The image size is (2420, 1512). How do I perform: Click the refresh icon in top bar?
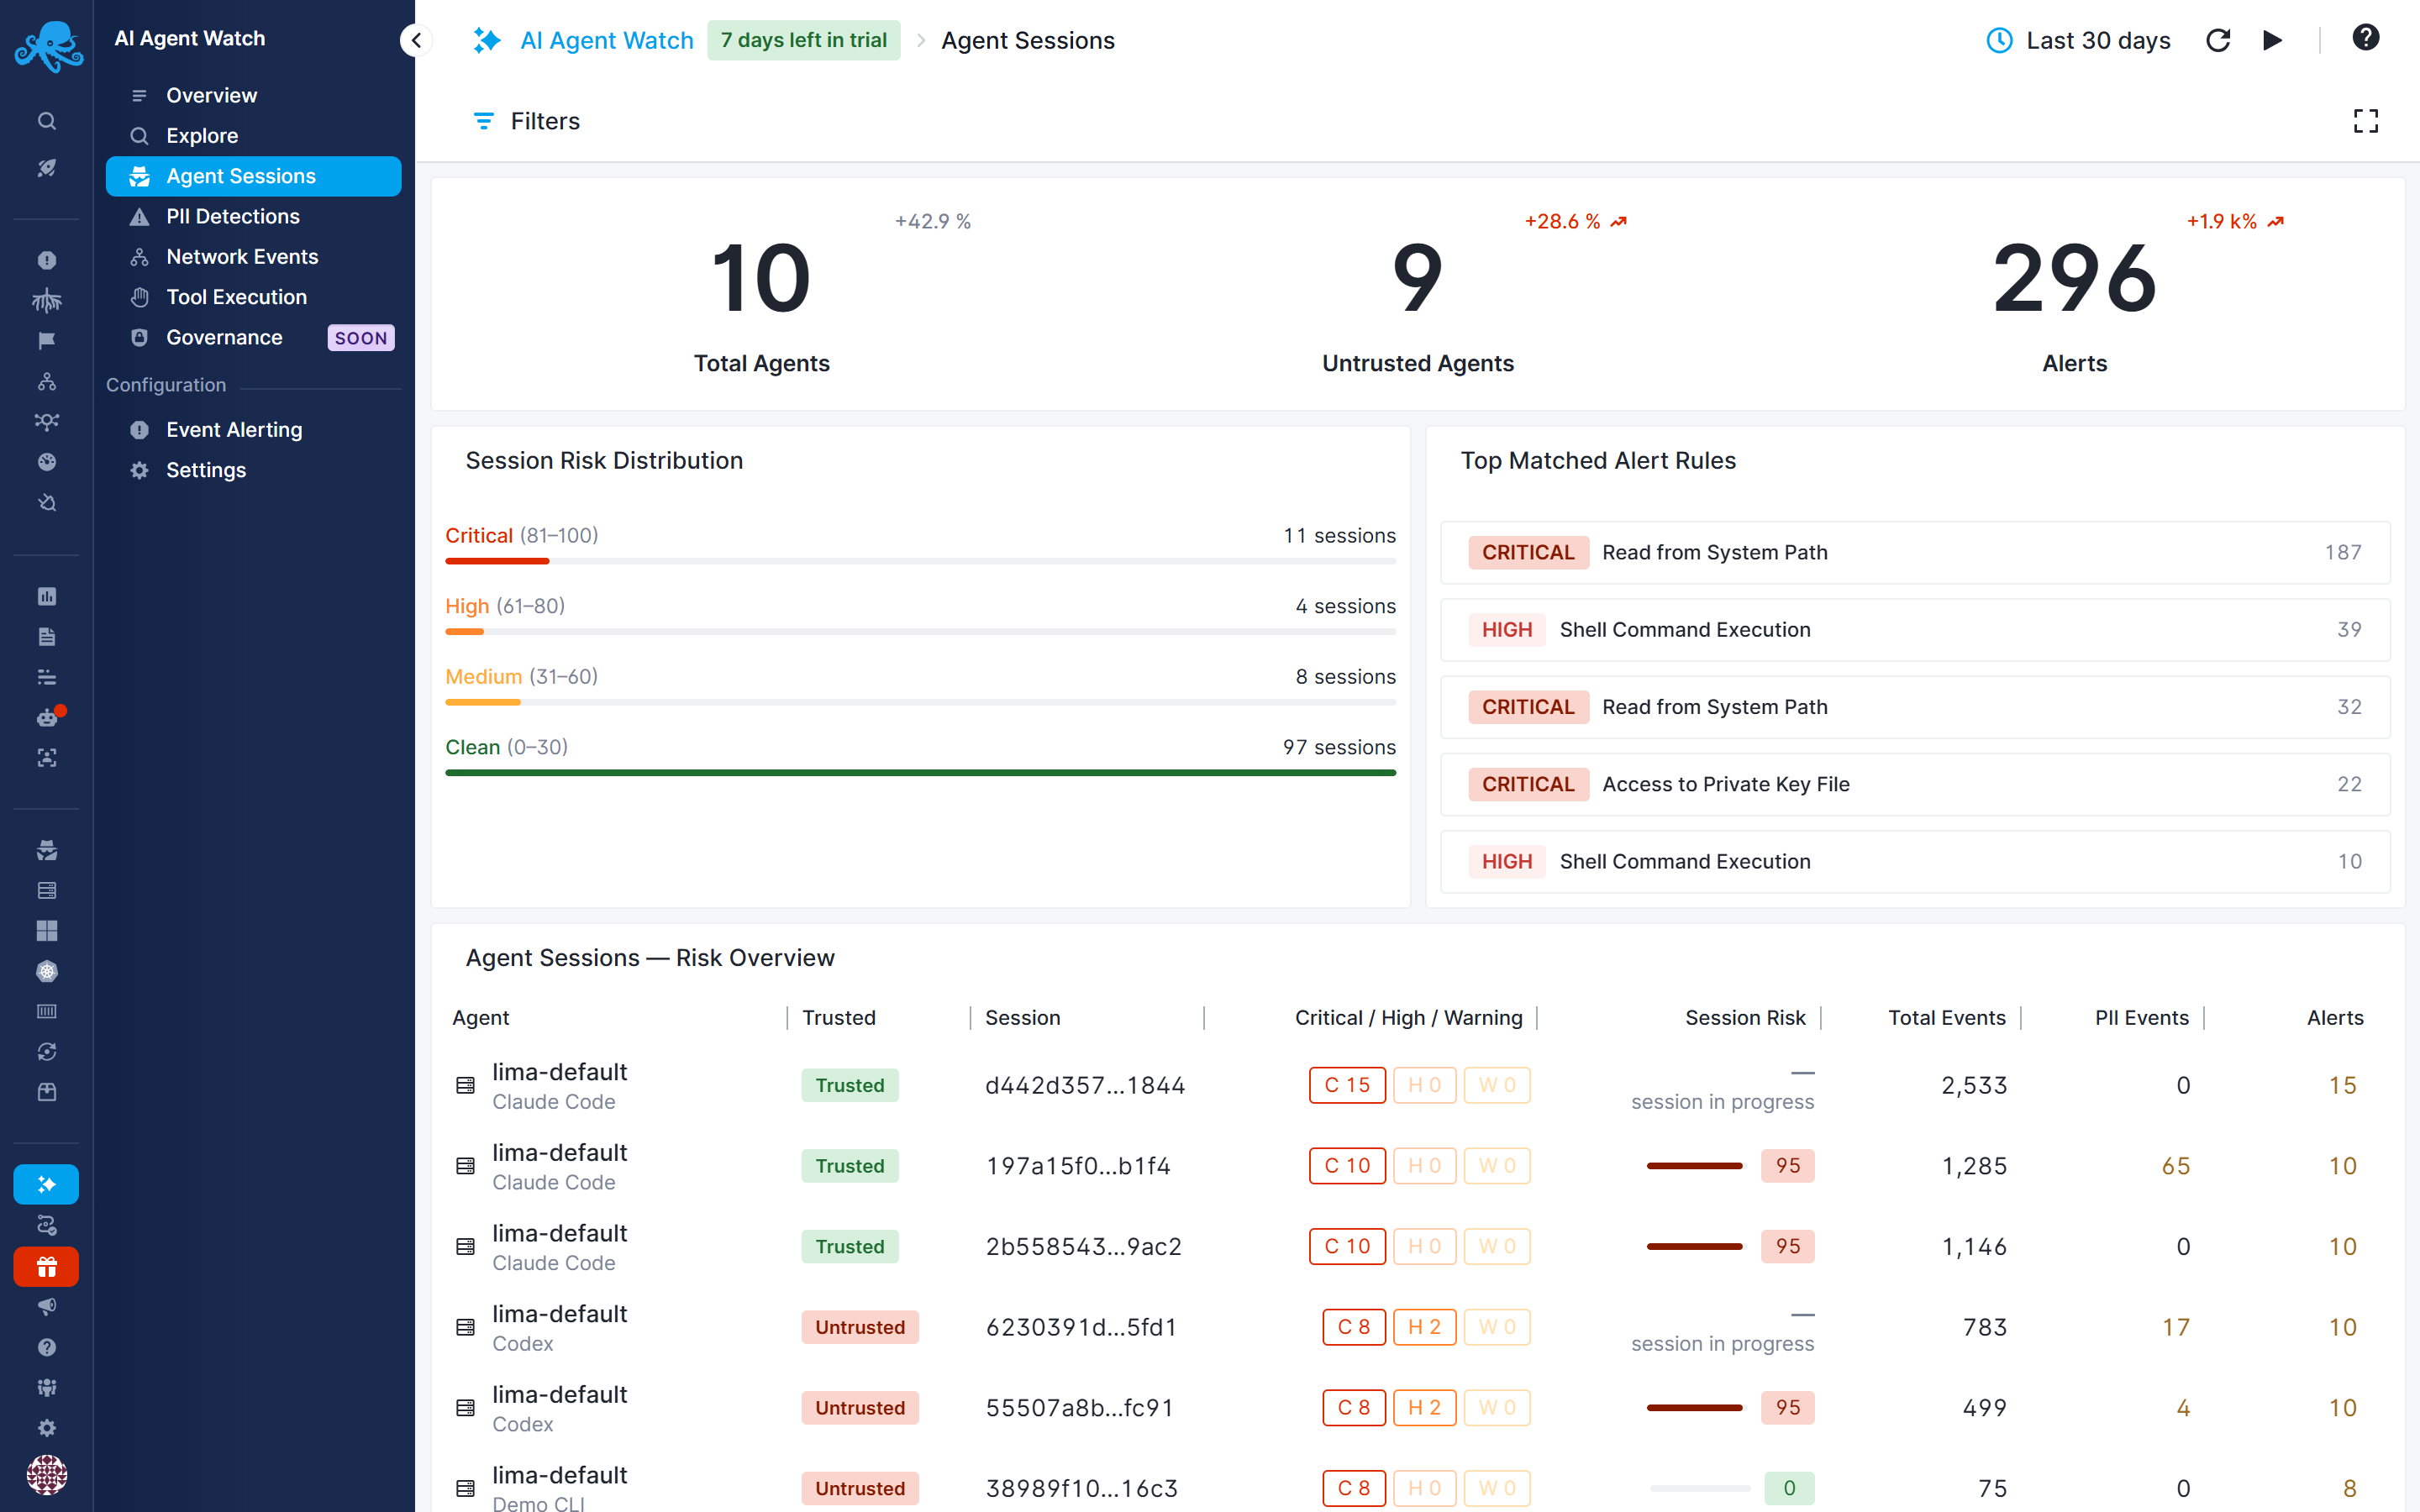[2218, 40]
